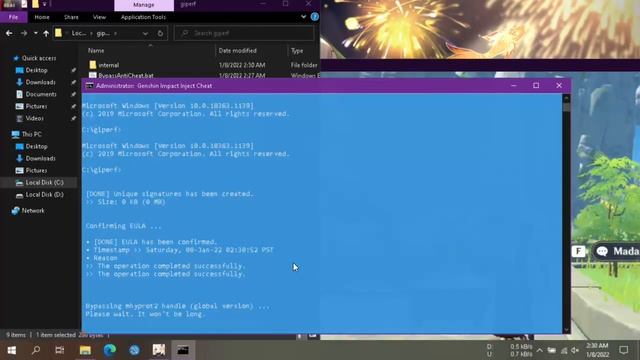
Task: Open the notification center icon
Action: (x=623, y=350)
